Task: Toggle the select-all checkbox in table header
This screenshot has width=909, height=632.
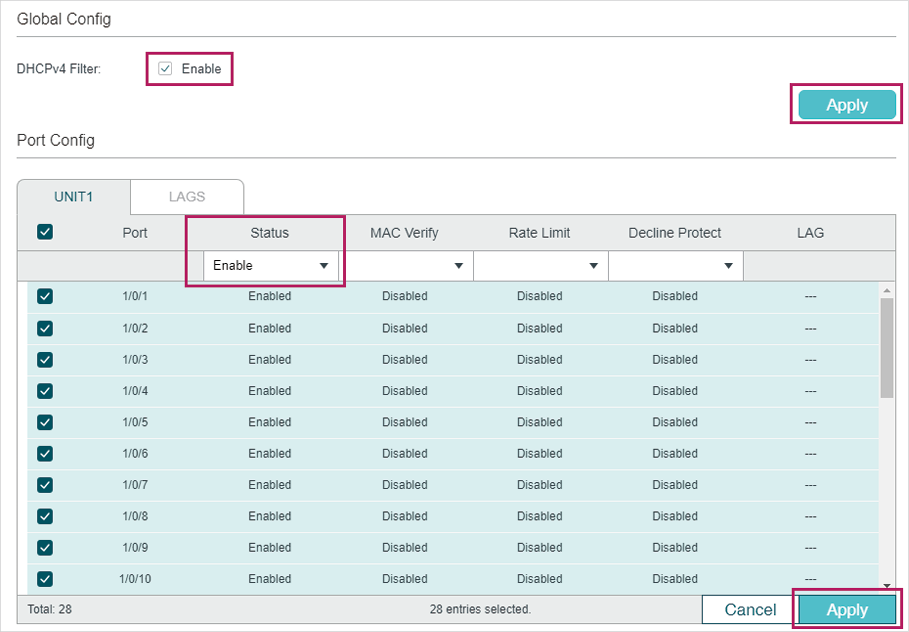Action: (45, 232)
